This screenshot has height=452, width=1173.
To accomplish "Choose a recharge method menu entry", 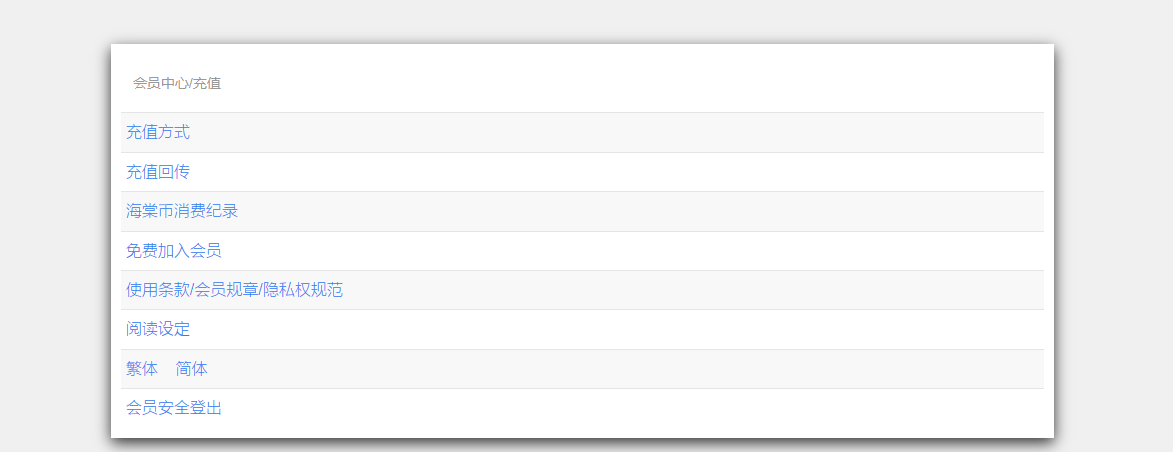I will click(158, 132).
